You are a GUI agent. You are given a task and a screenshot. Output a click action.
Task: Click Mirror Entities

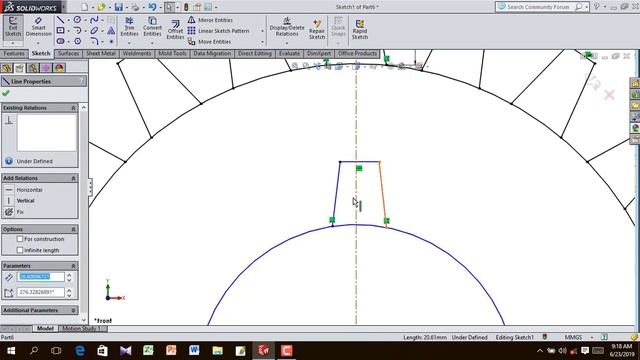click(x=210, y=20)
